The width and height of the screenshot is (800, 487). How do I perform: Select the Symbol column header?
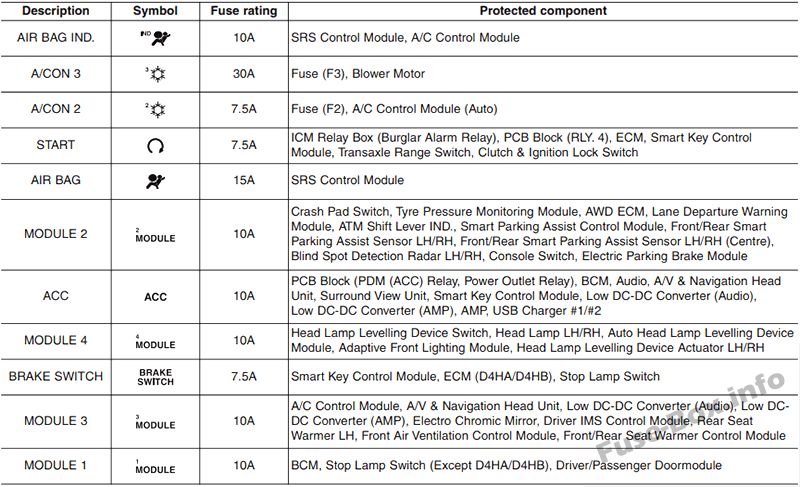click(155, 11)
